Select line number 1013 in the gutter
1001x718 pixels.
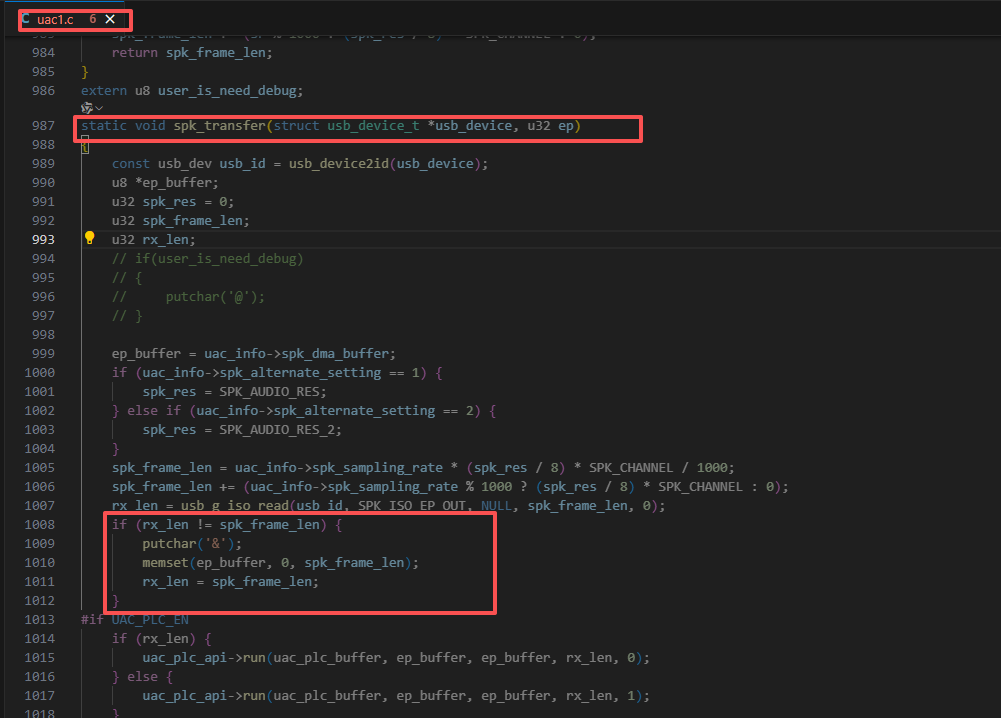click(40, 620)
